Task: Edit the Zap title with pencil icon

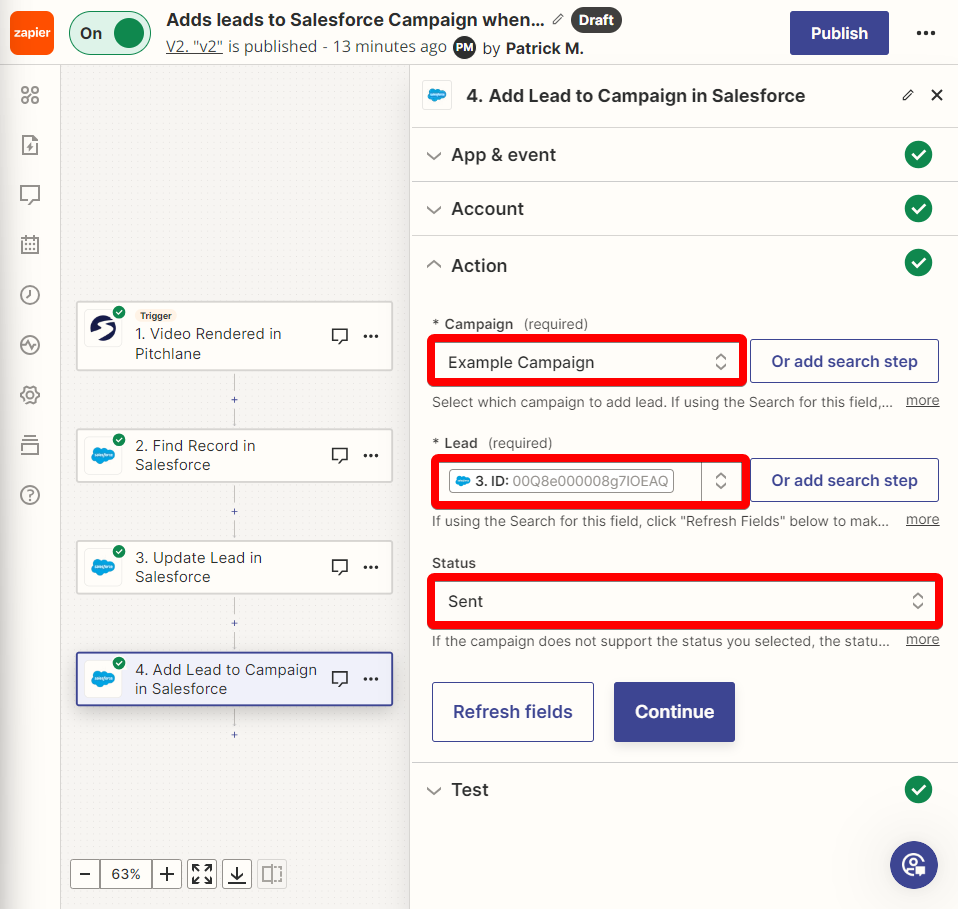Action: click(557, 20)
